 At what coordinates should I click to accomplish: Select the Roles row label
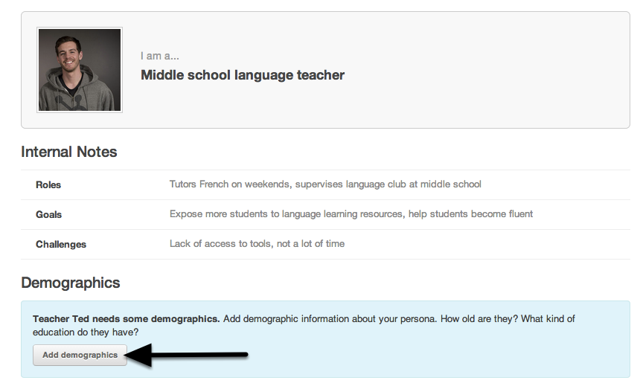(48, 185)
